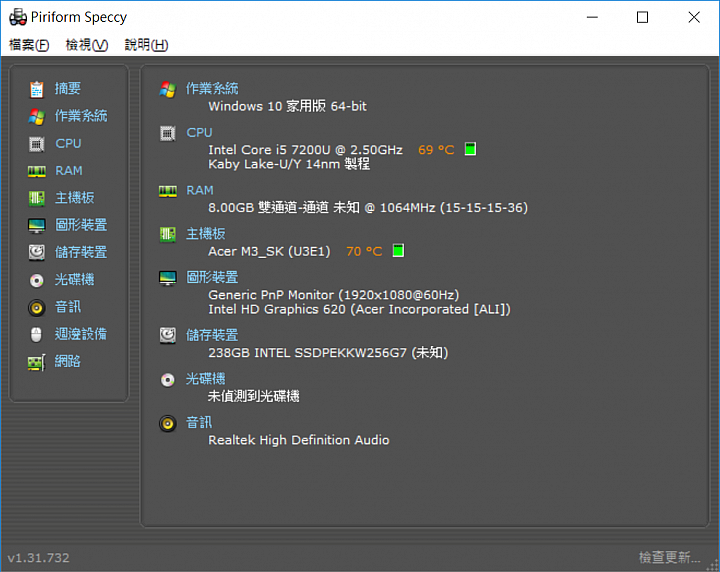The image size is (720, 572).
Task: Select the CPU chip icon in sidebar
Action: (37, 144)
